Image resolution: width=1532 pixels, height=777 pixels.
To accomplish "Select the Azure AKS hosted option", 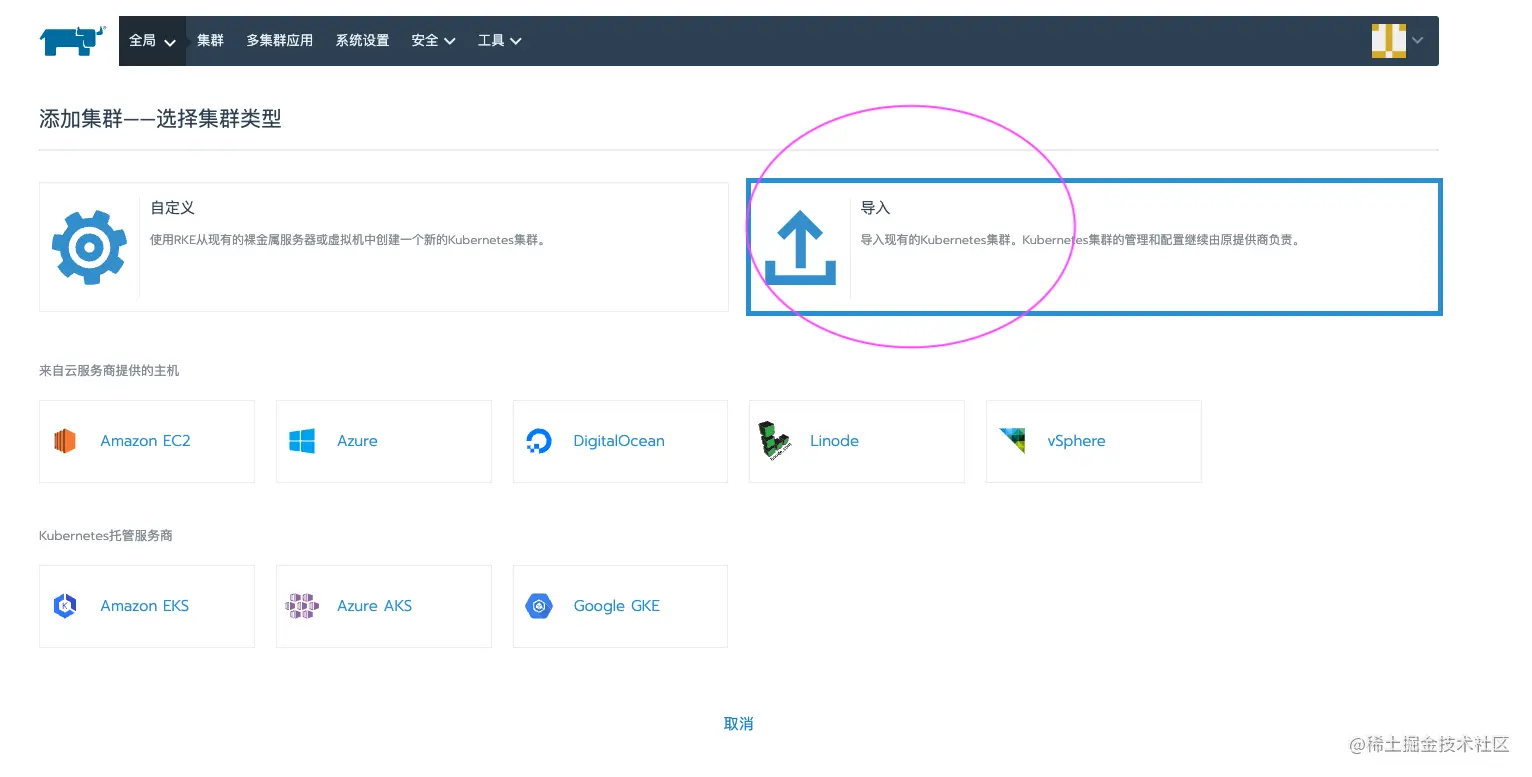I will click(x=384, y=606).
